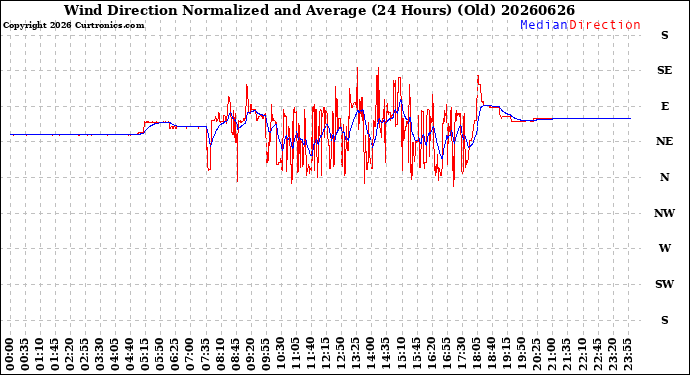Click the 09:55 time label

point(266,354)
